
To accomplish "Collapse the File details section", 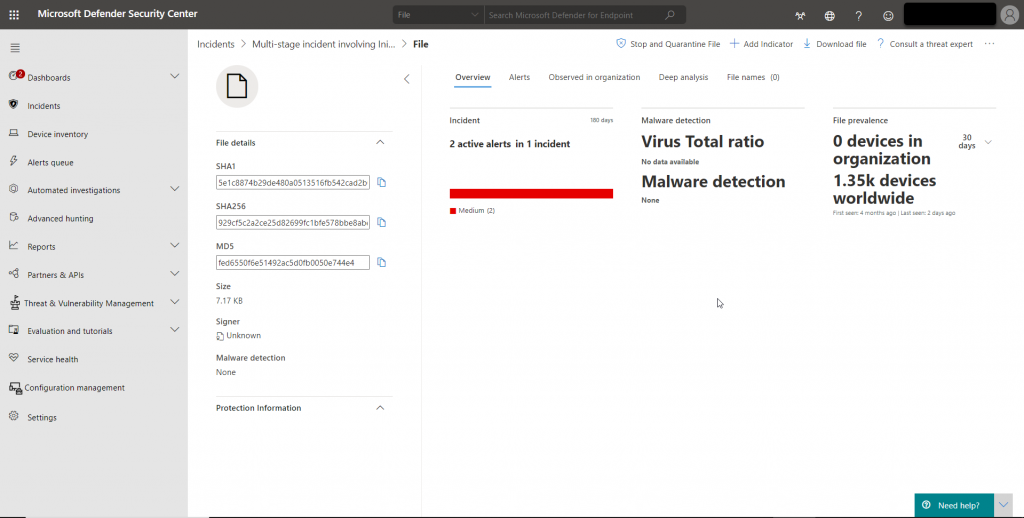I will [380, 142].
